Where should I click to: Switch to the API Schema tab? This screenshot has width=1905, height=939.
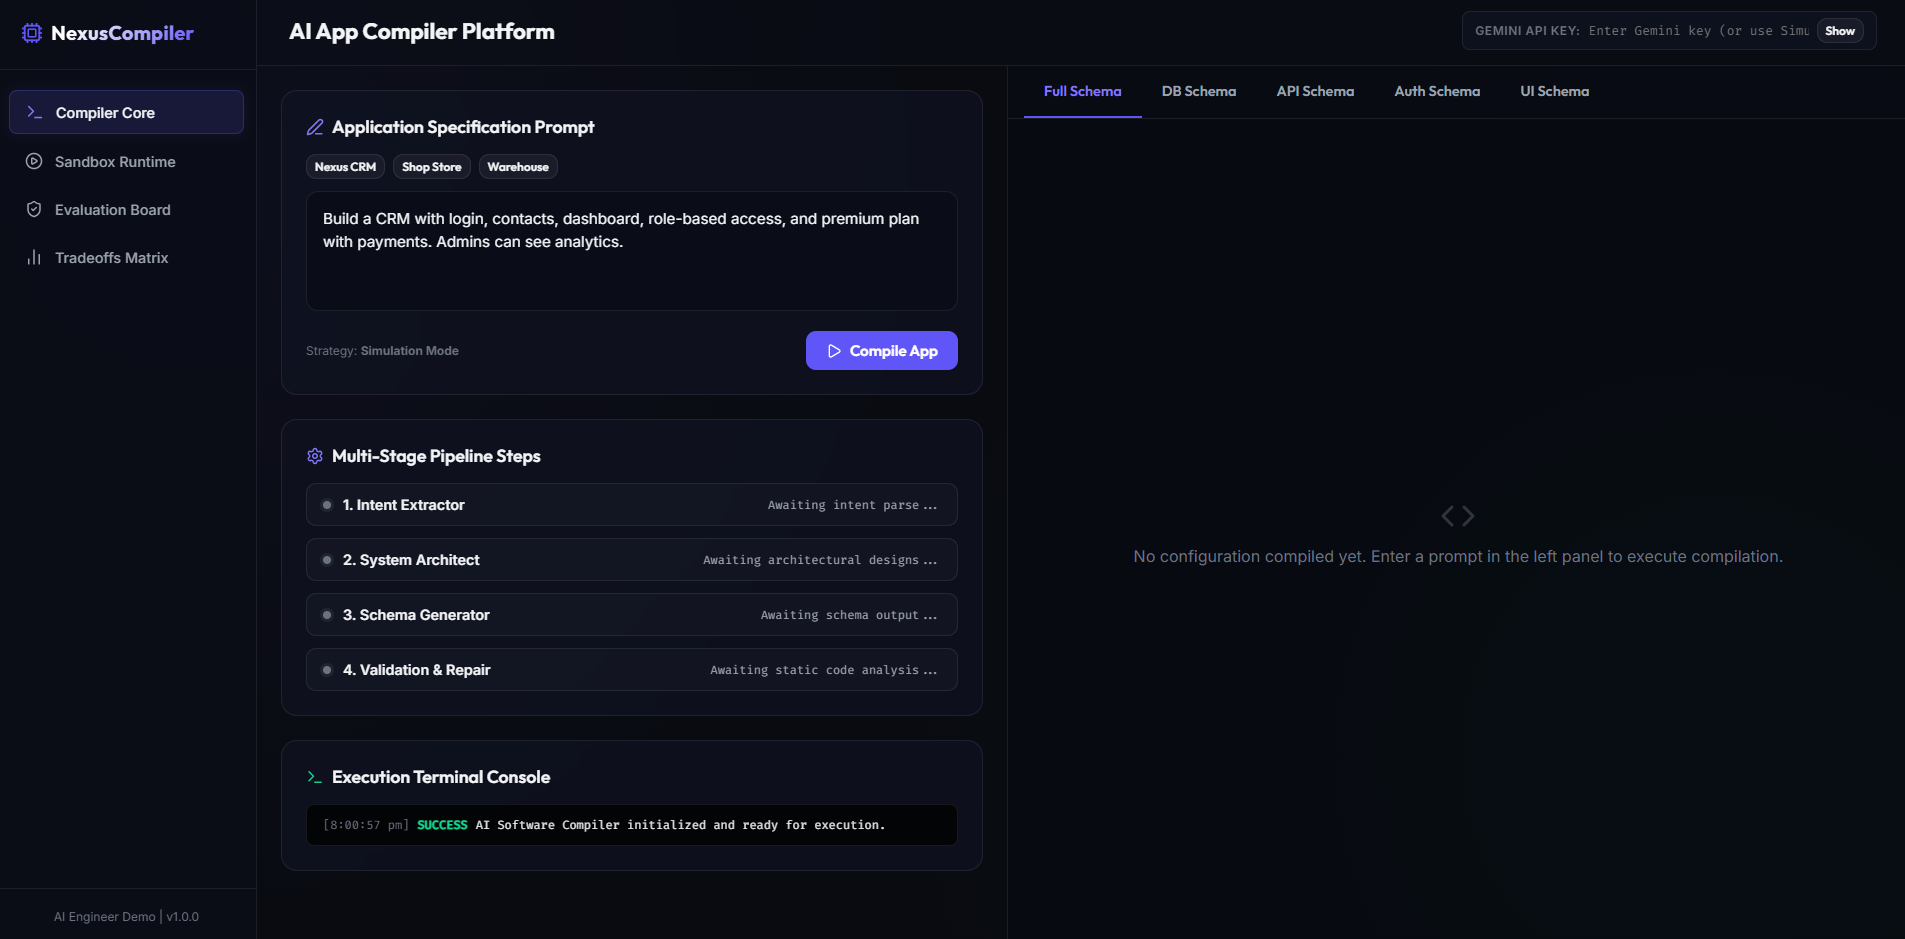point(1315,91)
